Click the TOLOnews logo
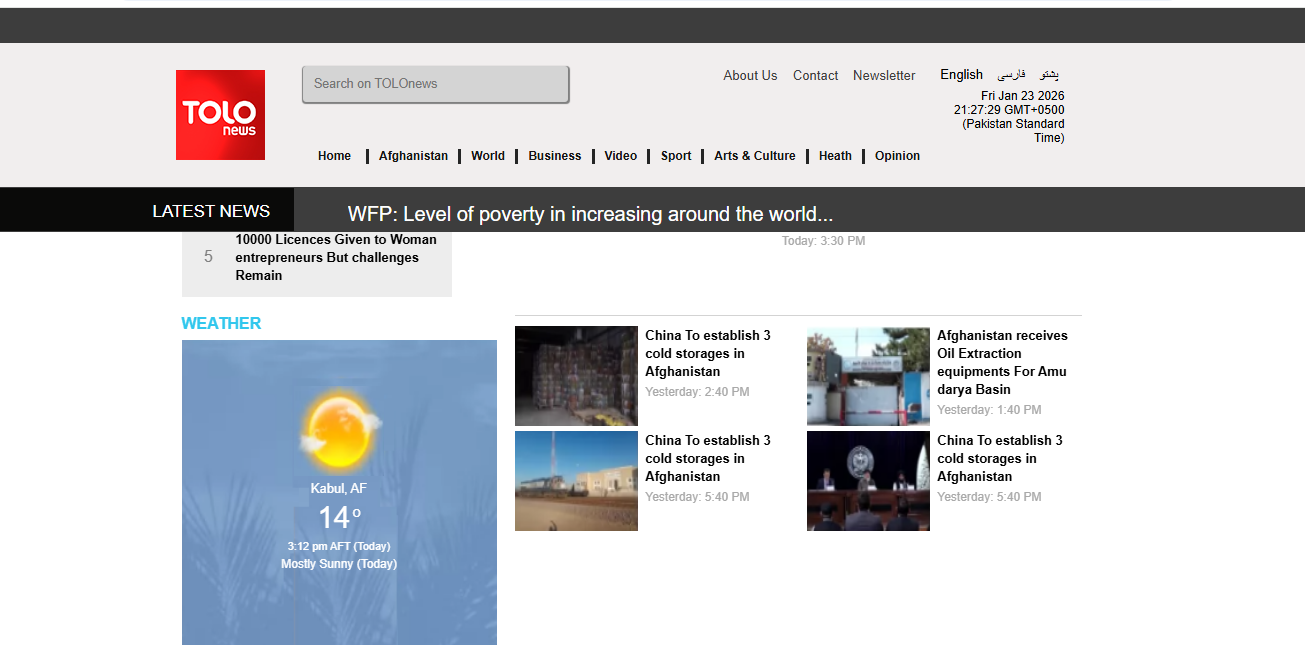1305x645 pixels. click(220, 115)
